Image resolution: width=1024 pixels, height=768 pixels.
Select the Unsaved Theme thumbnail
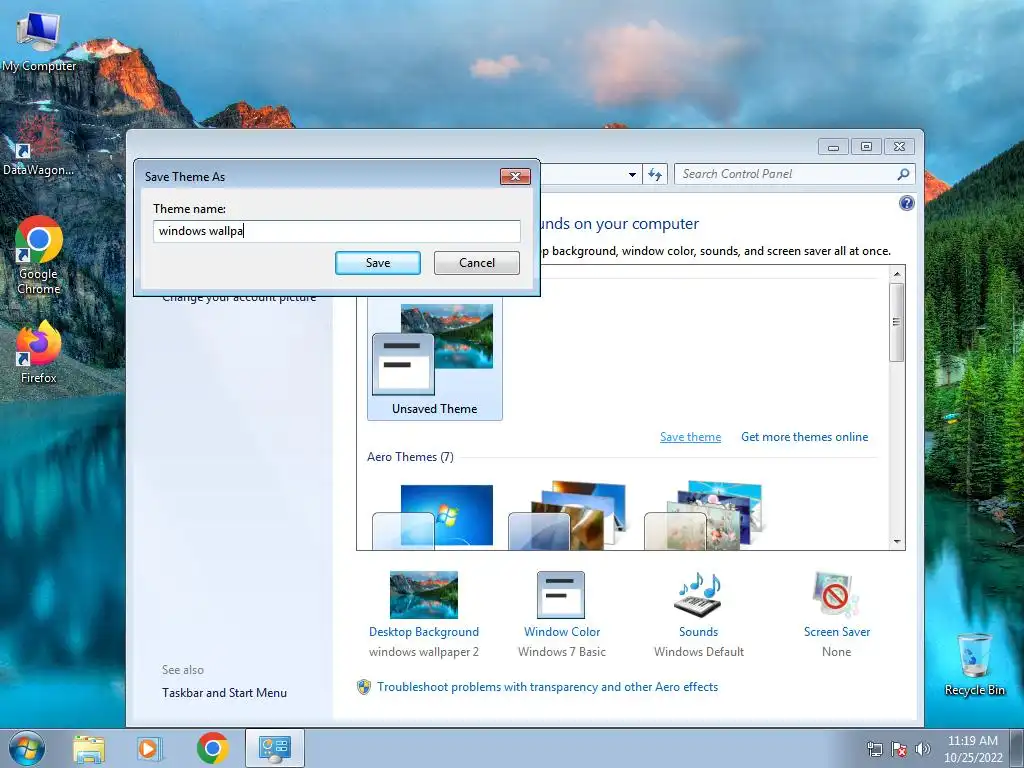(434, 359)
